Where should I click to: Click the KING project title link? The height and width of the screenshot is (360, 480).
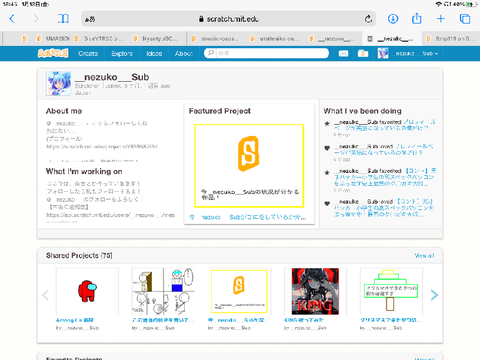[x=304, y=320]
